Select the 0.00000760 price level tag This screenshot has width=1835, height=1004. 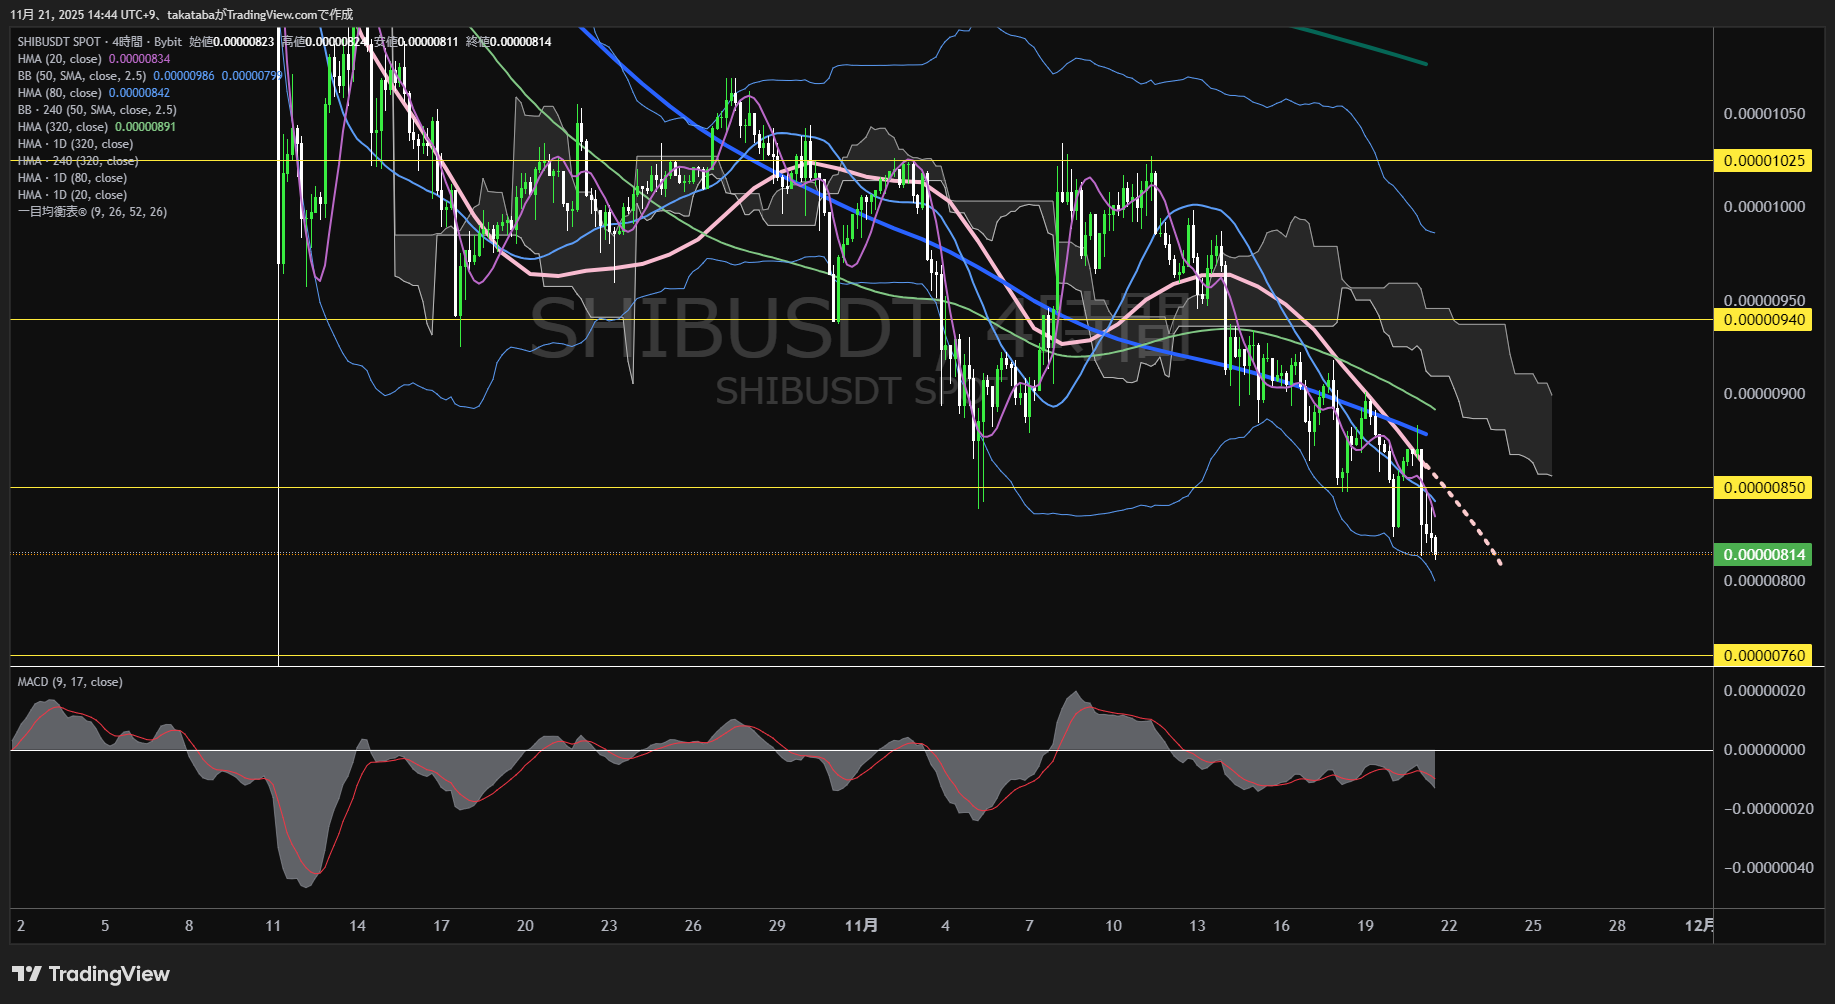(1764, 656)
